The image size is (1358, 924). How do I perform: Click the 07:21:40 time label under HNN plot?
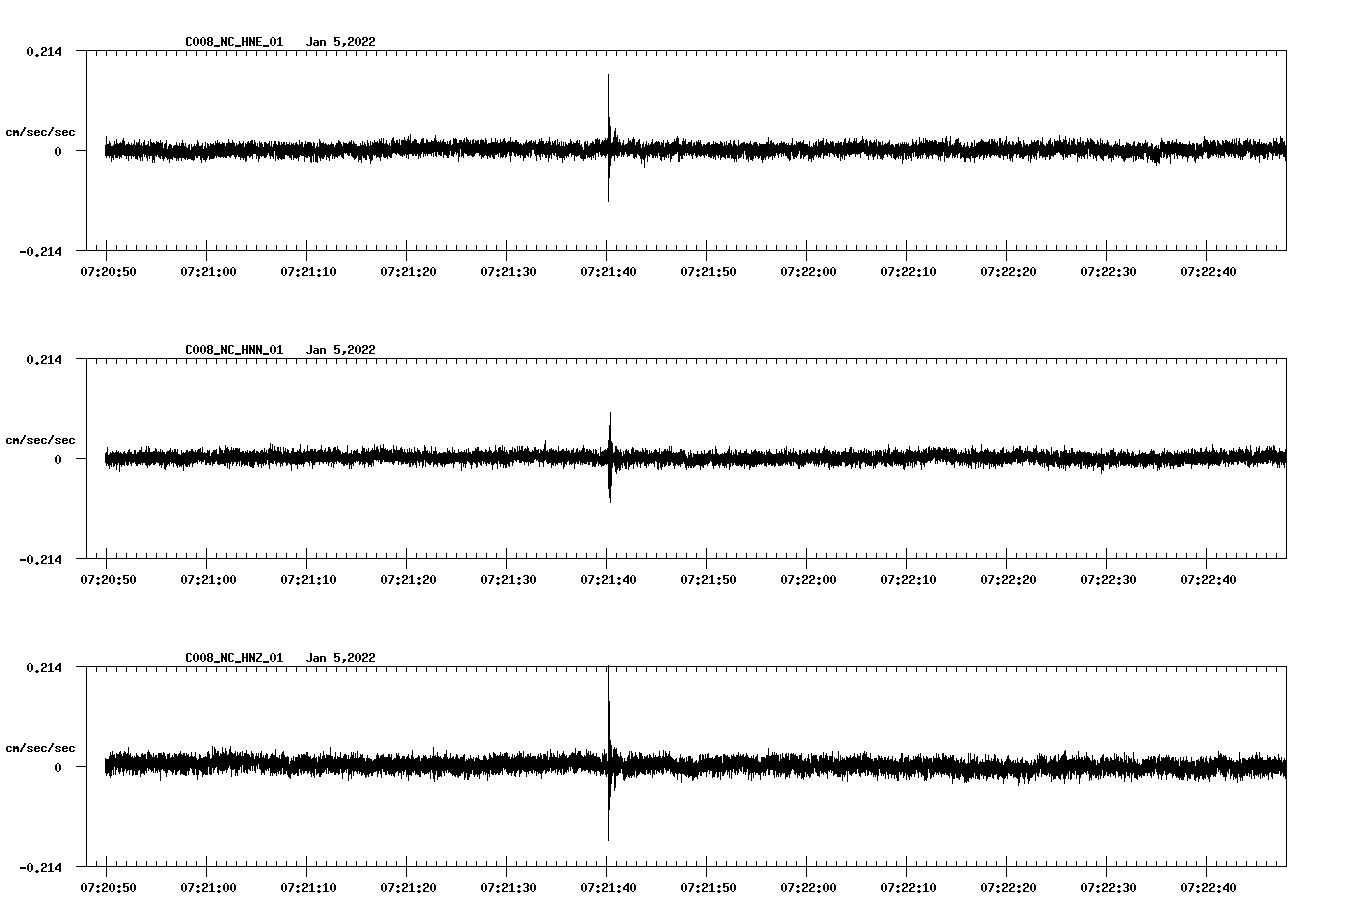pyautogui.click(x=608, y=580)
